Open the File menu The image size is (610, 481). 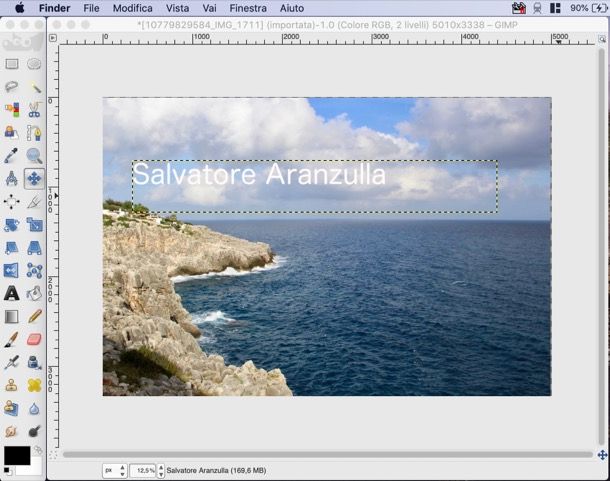[91, 8]
